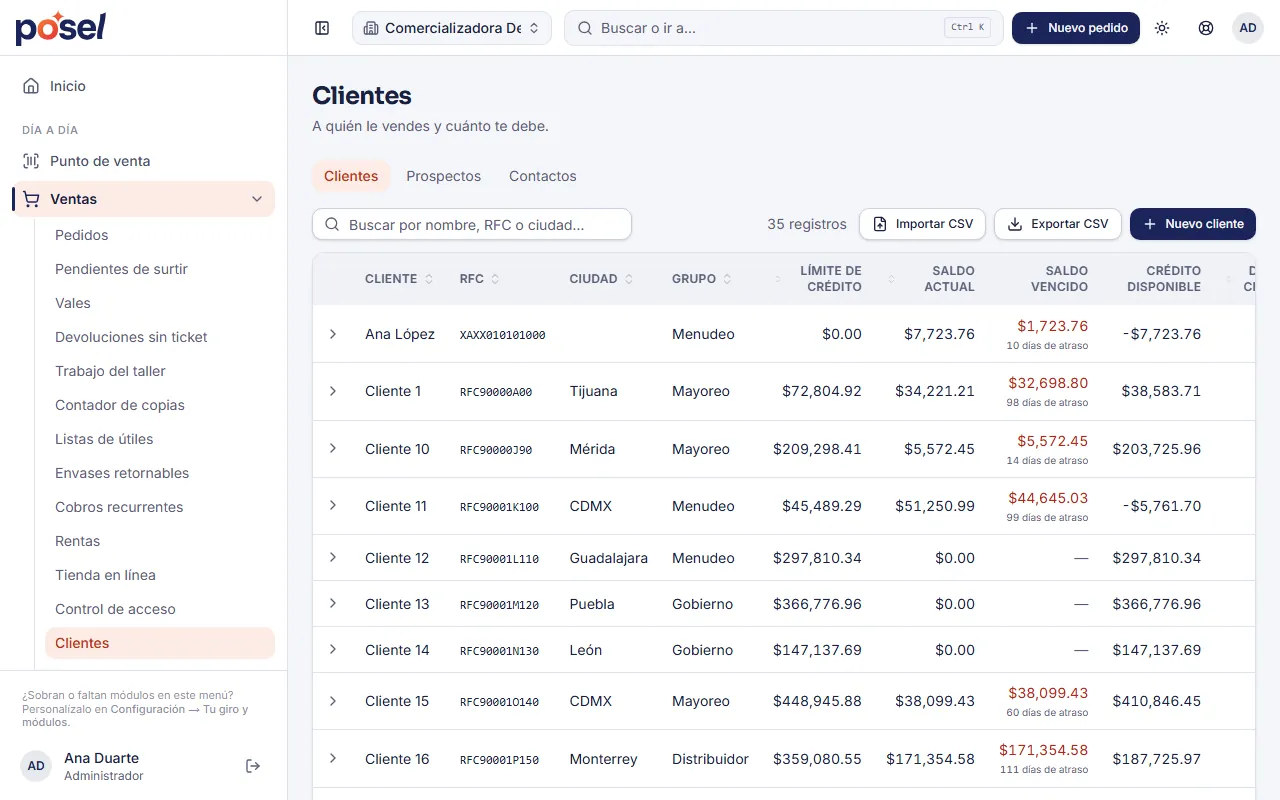Open Envases retornables in sidebar
1280x800 pixels.
160,473
